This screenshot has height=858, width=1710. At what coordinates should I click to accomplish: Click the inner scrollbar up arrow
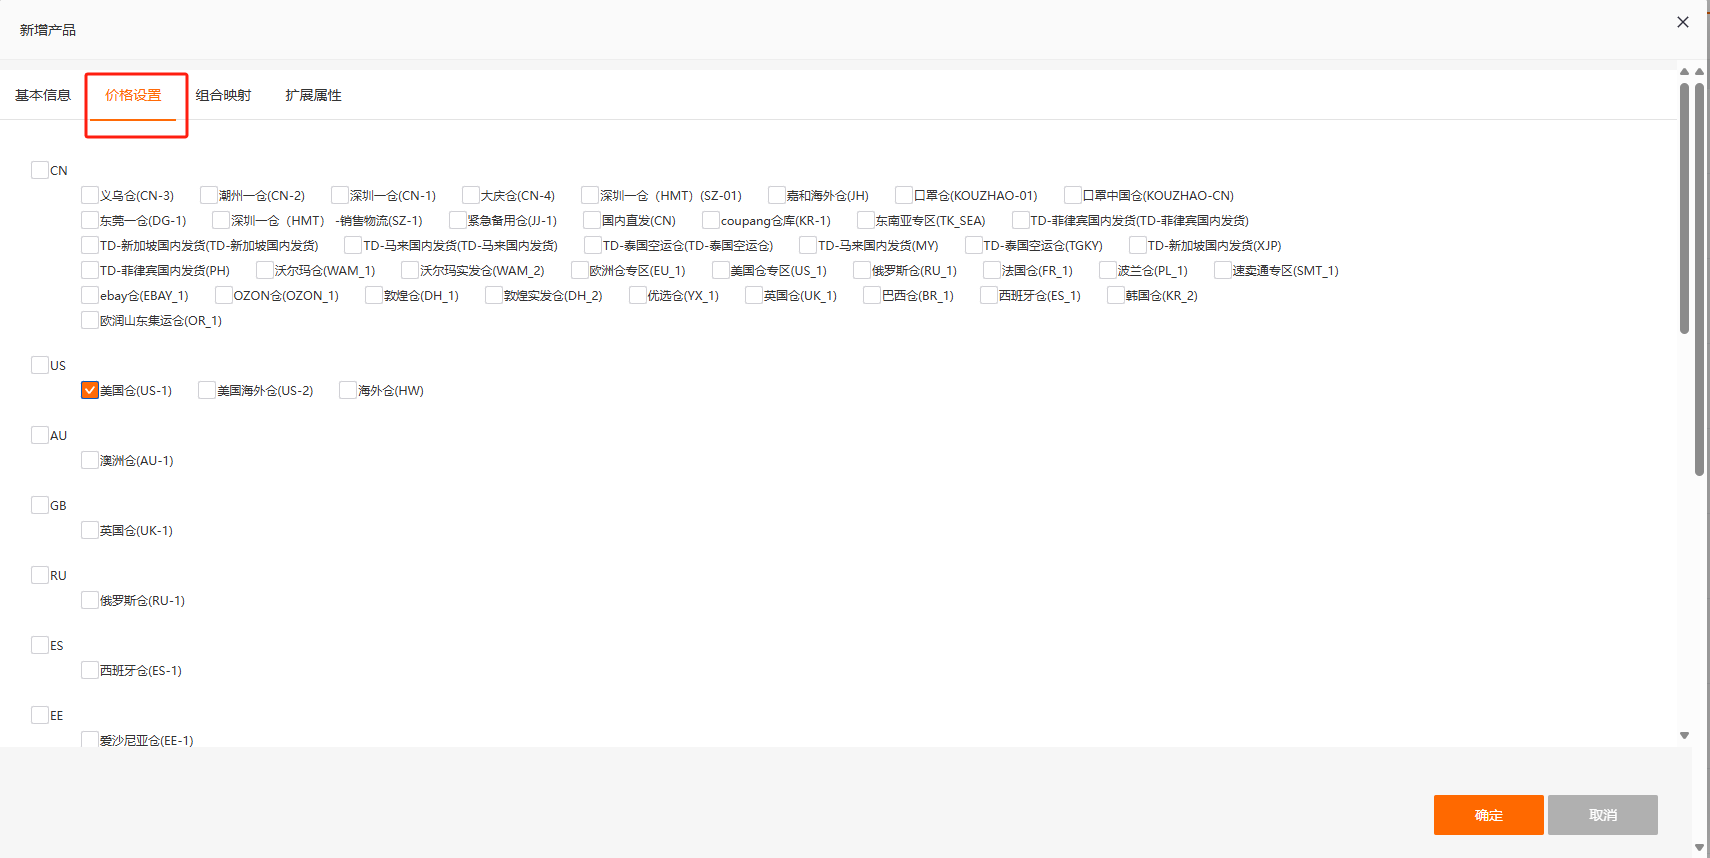pyautogui.click(x=1684, y=71)
